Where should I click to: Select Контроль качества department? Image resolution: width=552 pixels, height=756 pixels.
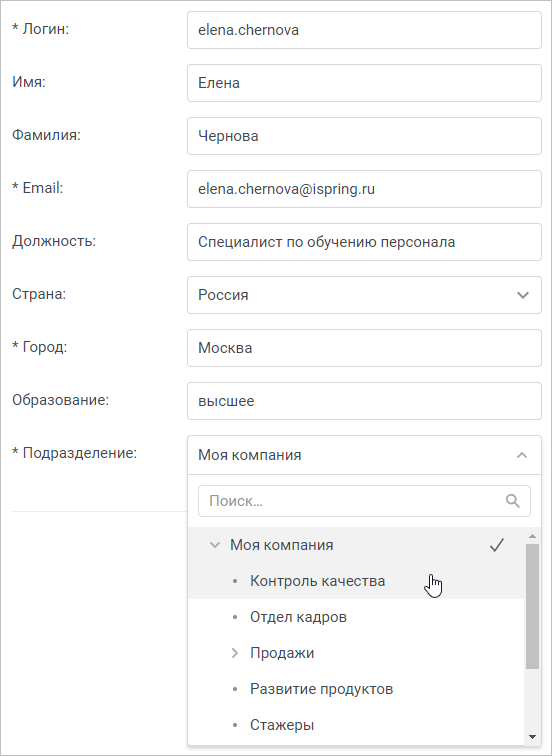click(317, 581)
